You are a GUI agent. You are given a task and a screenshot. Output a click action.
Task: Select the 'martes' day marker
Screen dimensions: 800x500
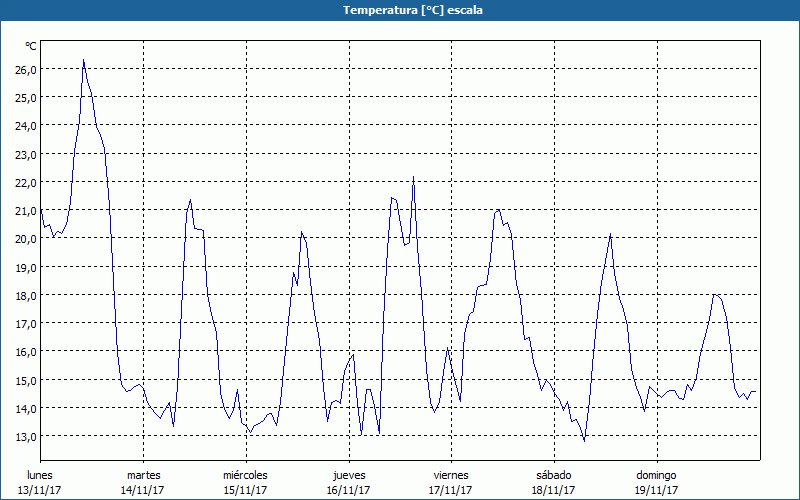coord(143,474)
